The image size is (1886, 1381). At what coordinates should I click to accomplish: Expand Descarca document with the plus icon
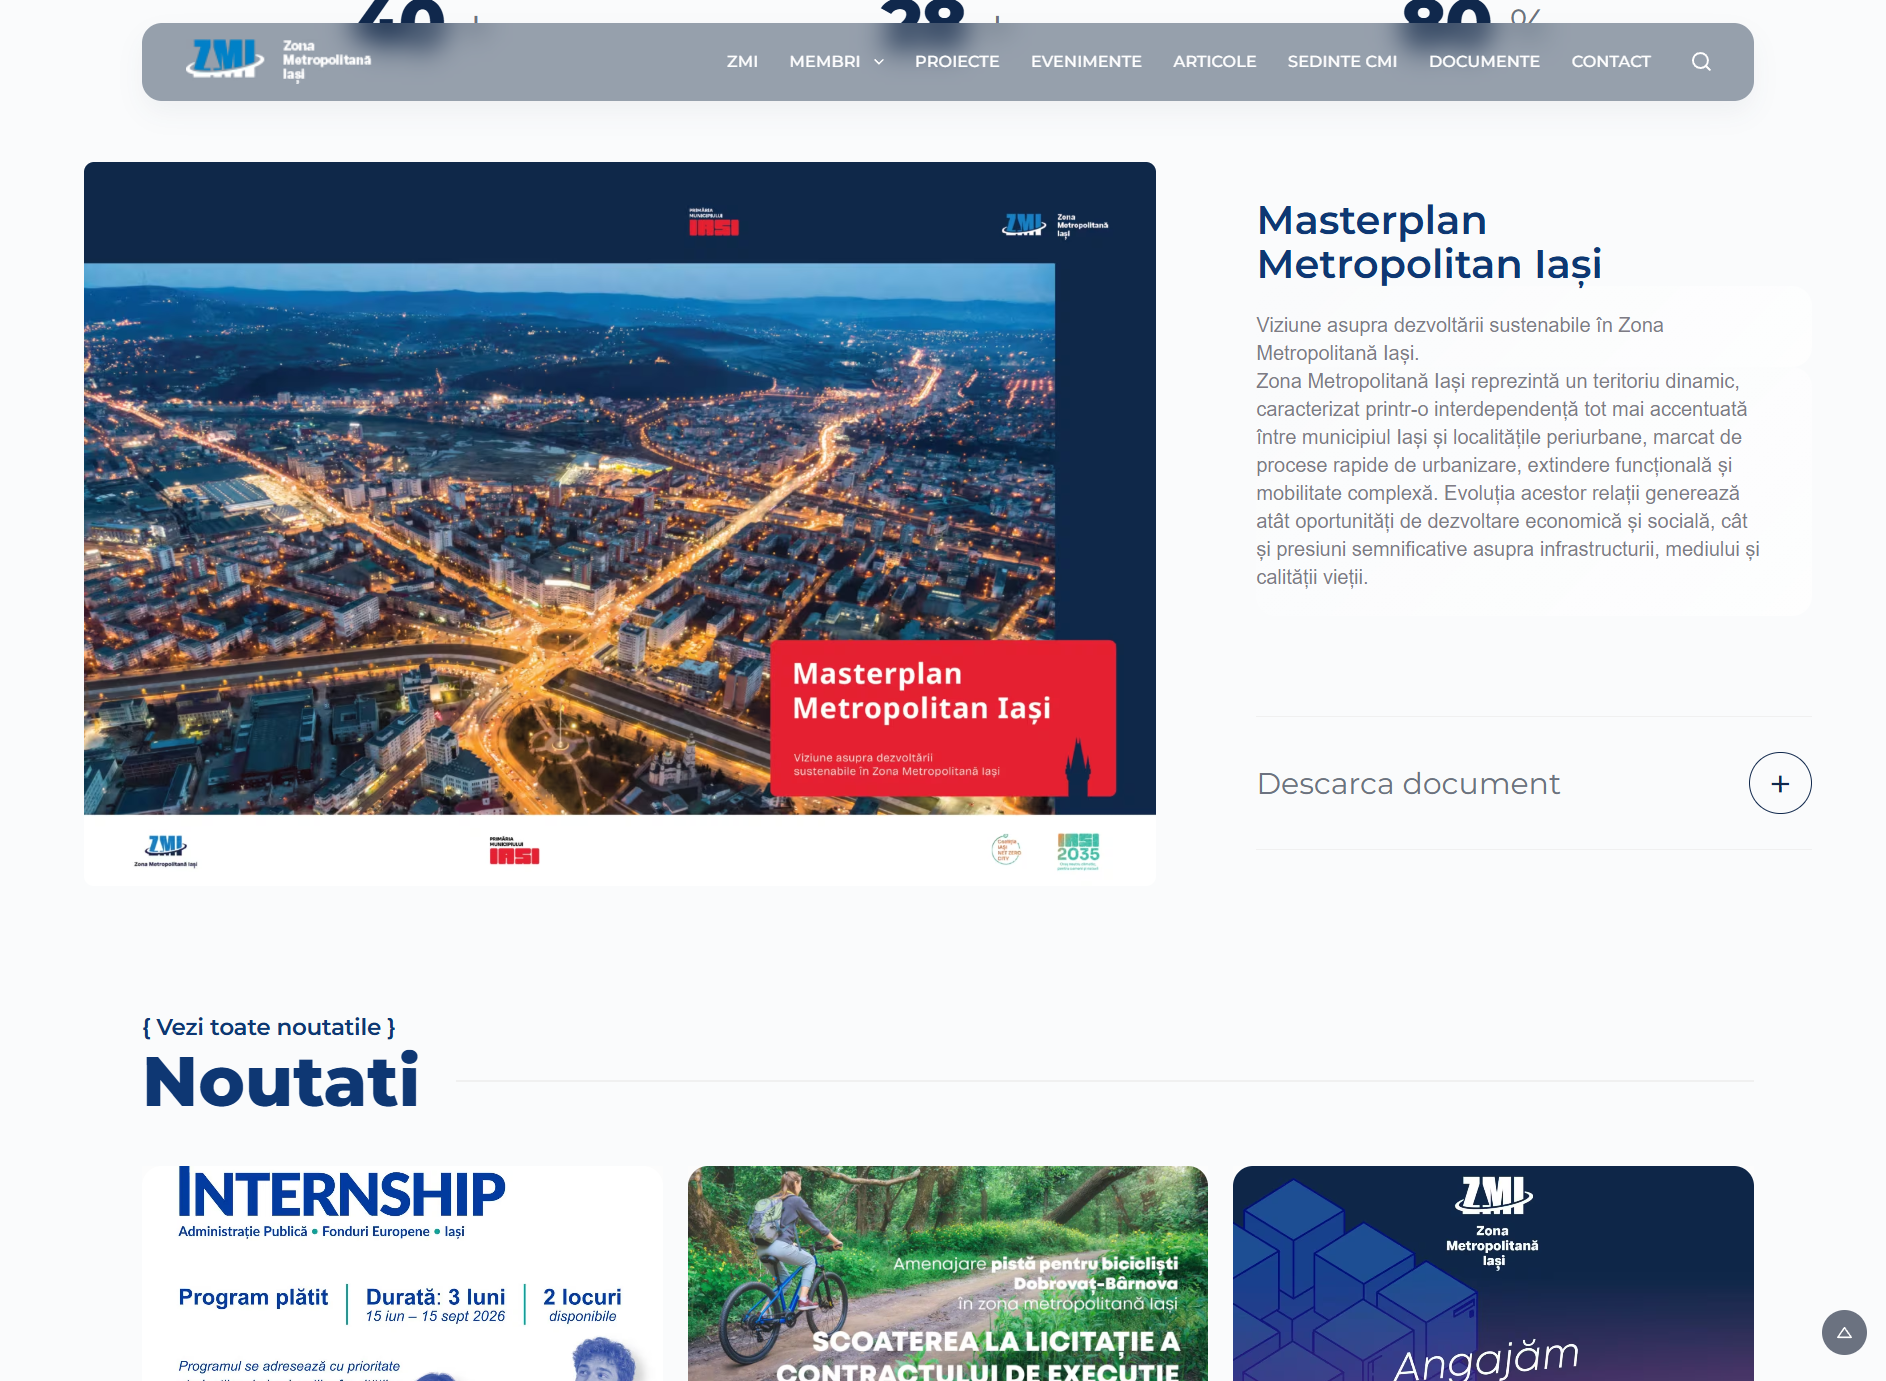pyautogui.click(x=1780, y=783)
